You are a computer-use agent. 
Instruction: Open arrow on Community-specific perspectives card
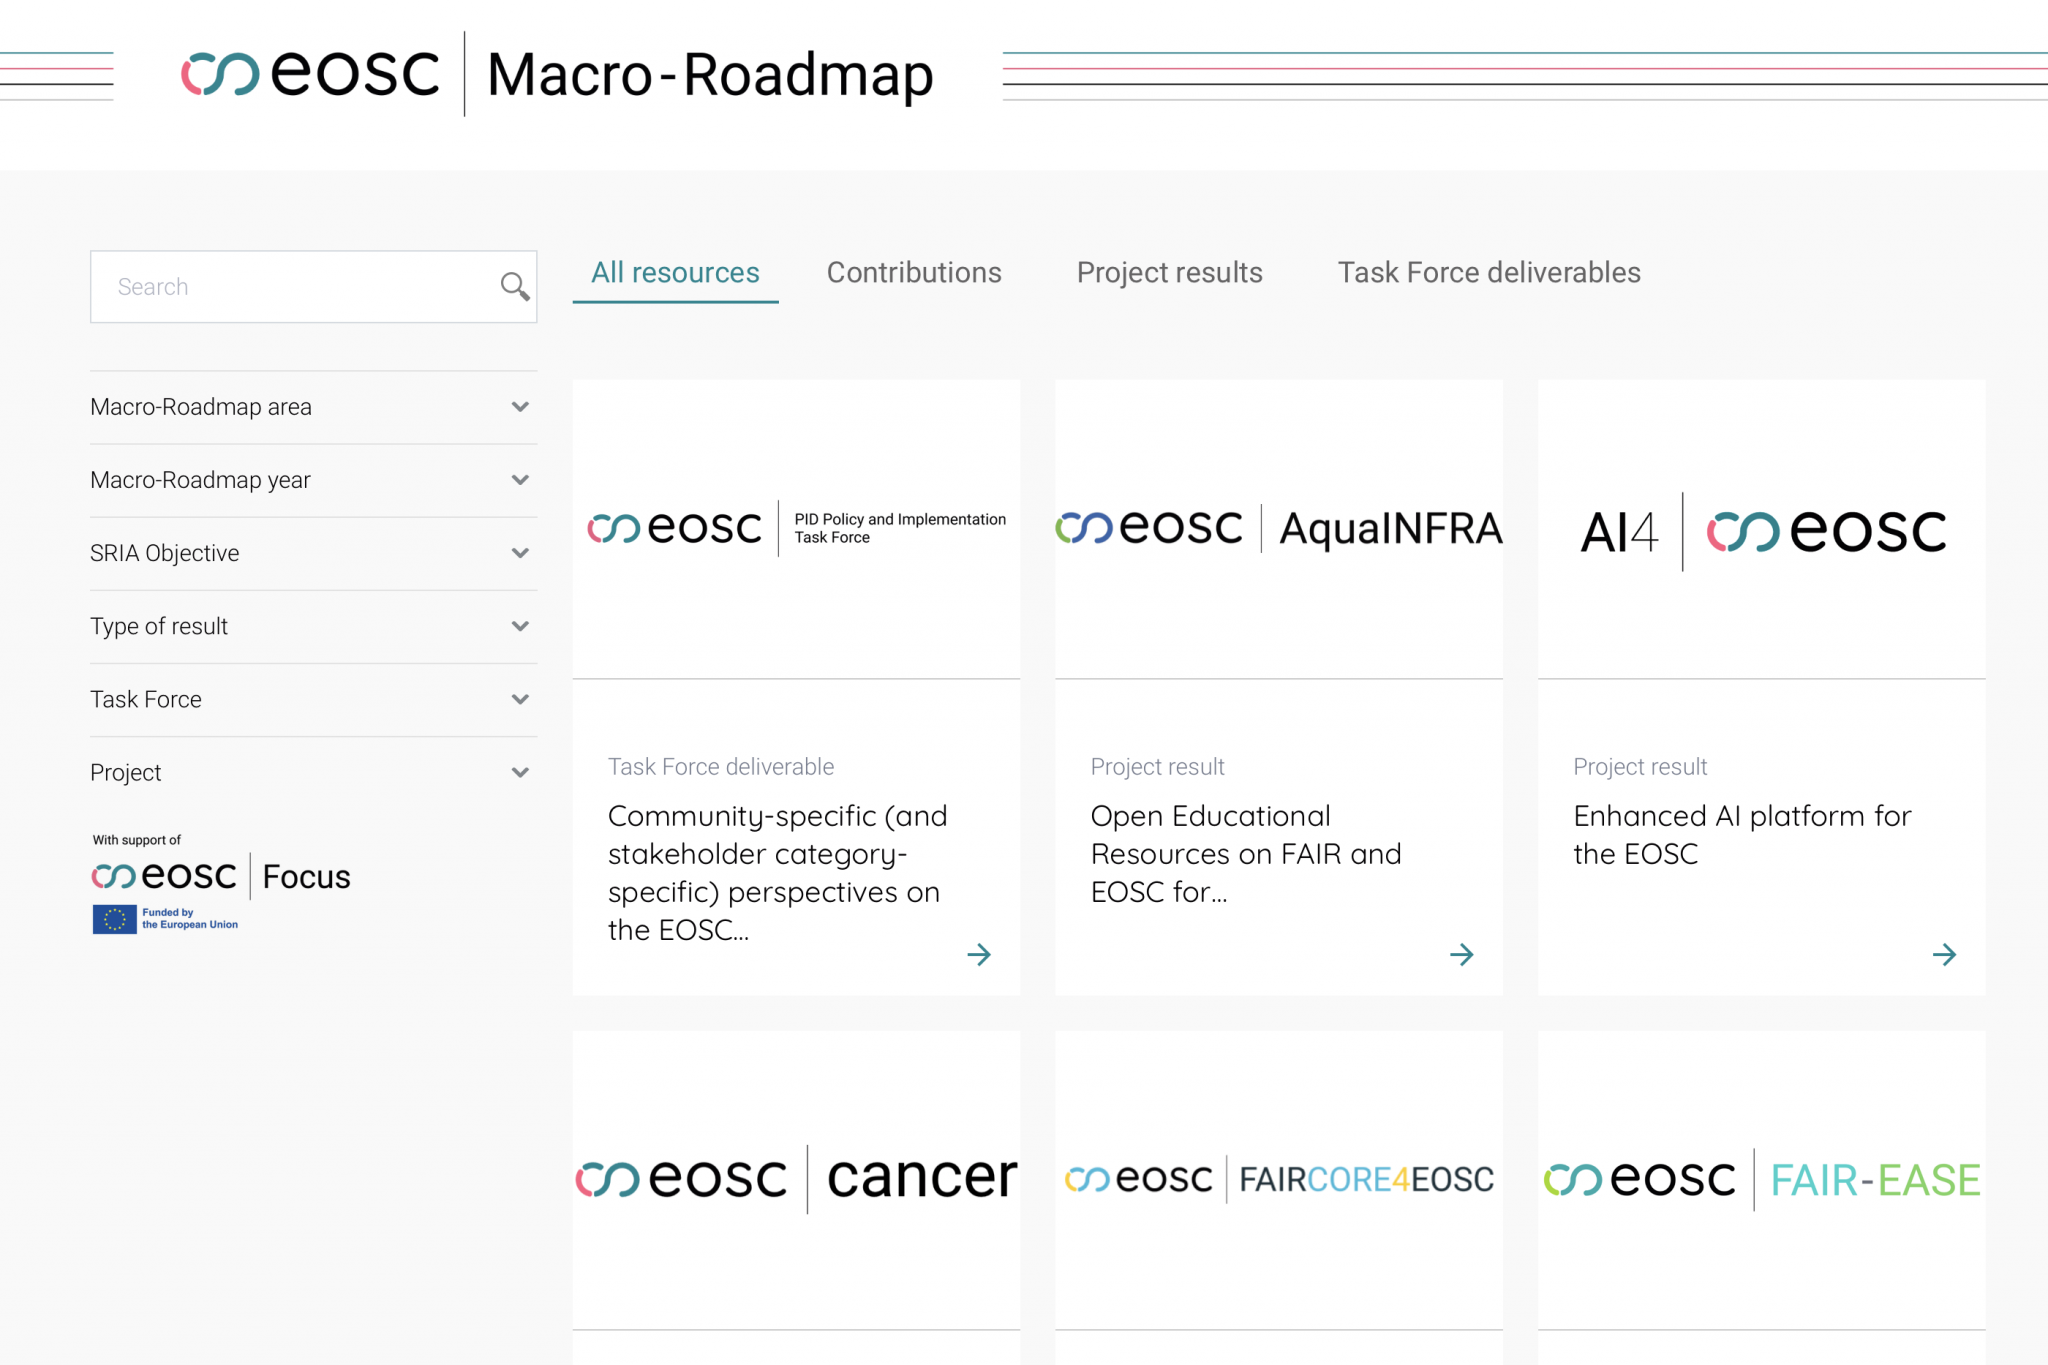point(979,955)
